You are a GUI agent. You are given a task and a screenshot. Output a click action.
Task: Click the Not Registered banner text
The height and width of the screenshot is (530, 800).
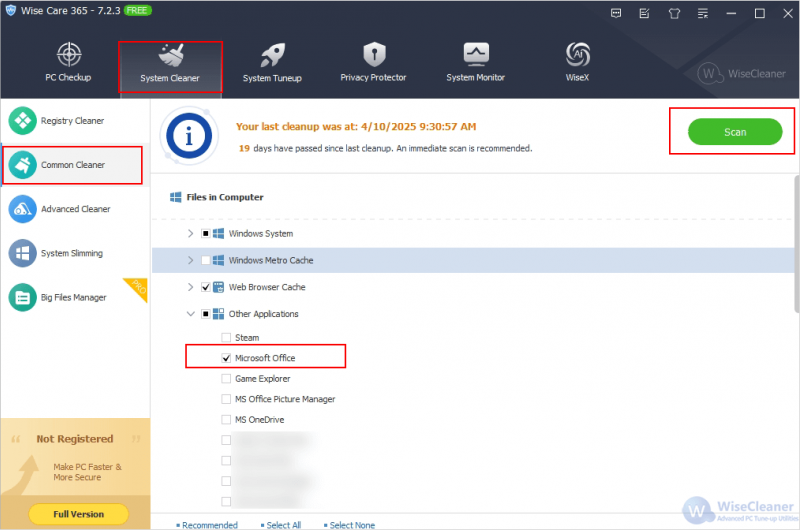[74, 439]
